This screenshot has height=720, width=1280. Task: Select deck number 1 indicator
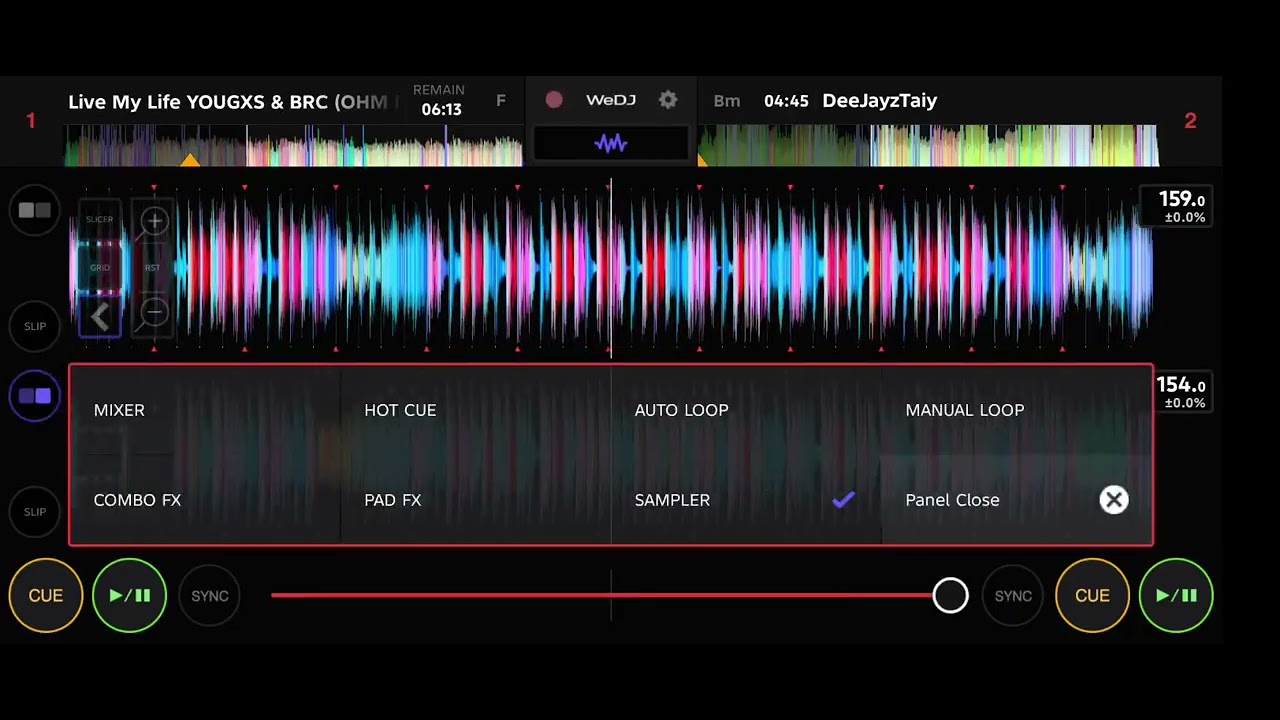click(31, 121)
